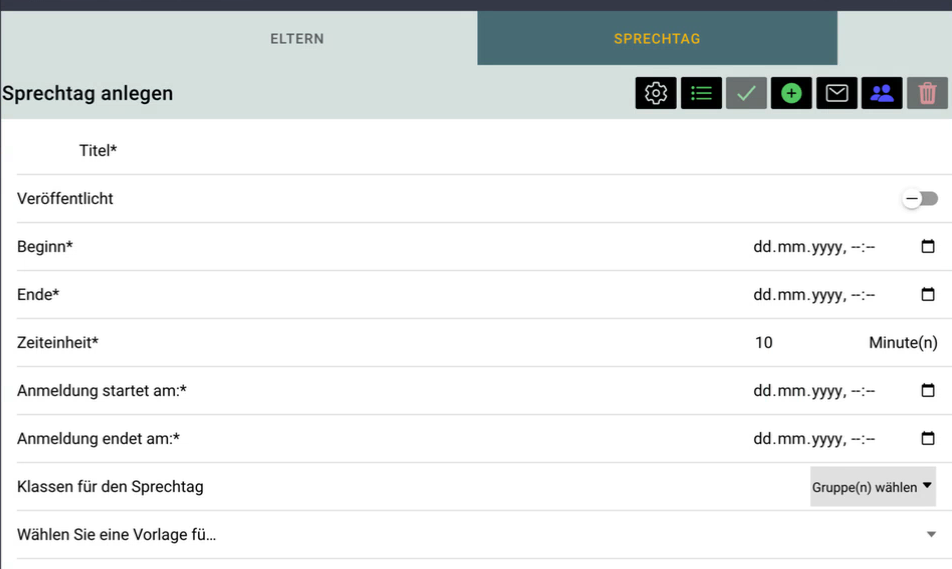Open the people group icon

click(x=882, y=93)
